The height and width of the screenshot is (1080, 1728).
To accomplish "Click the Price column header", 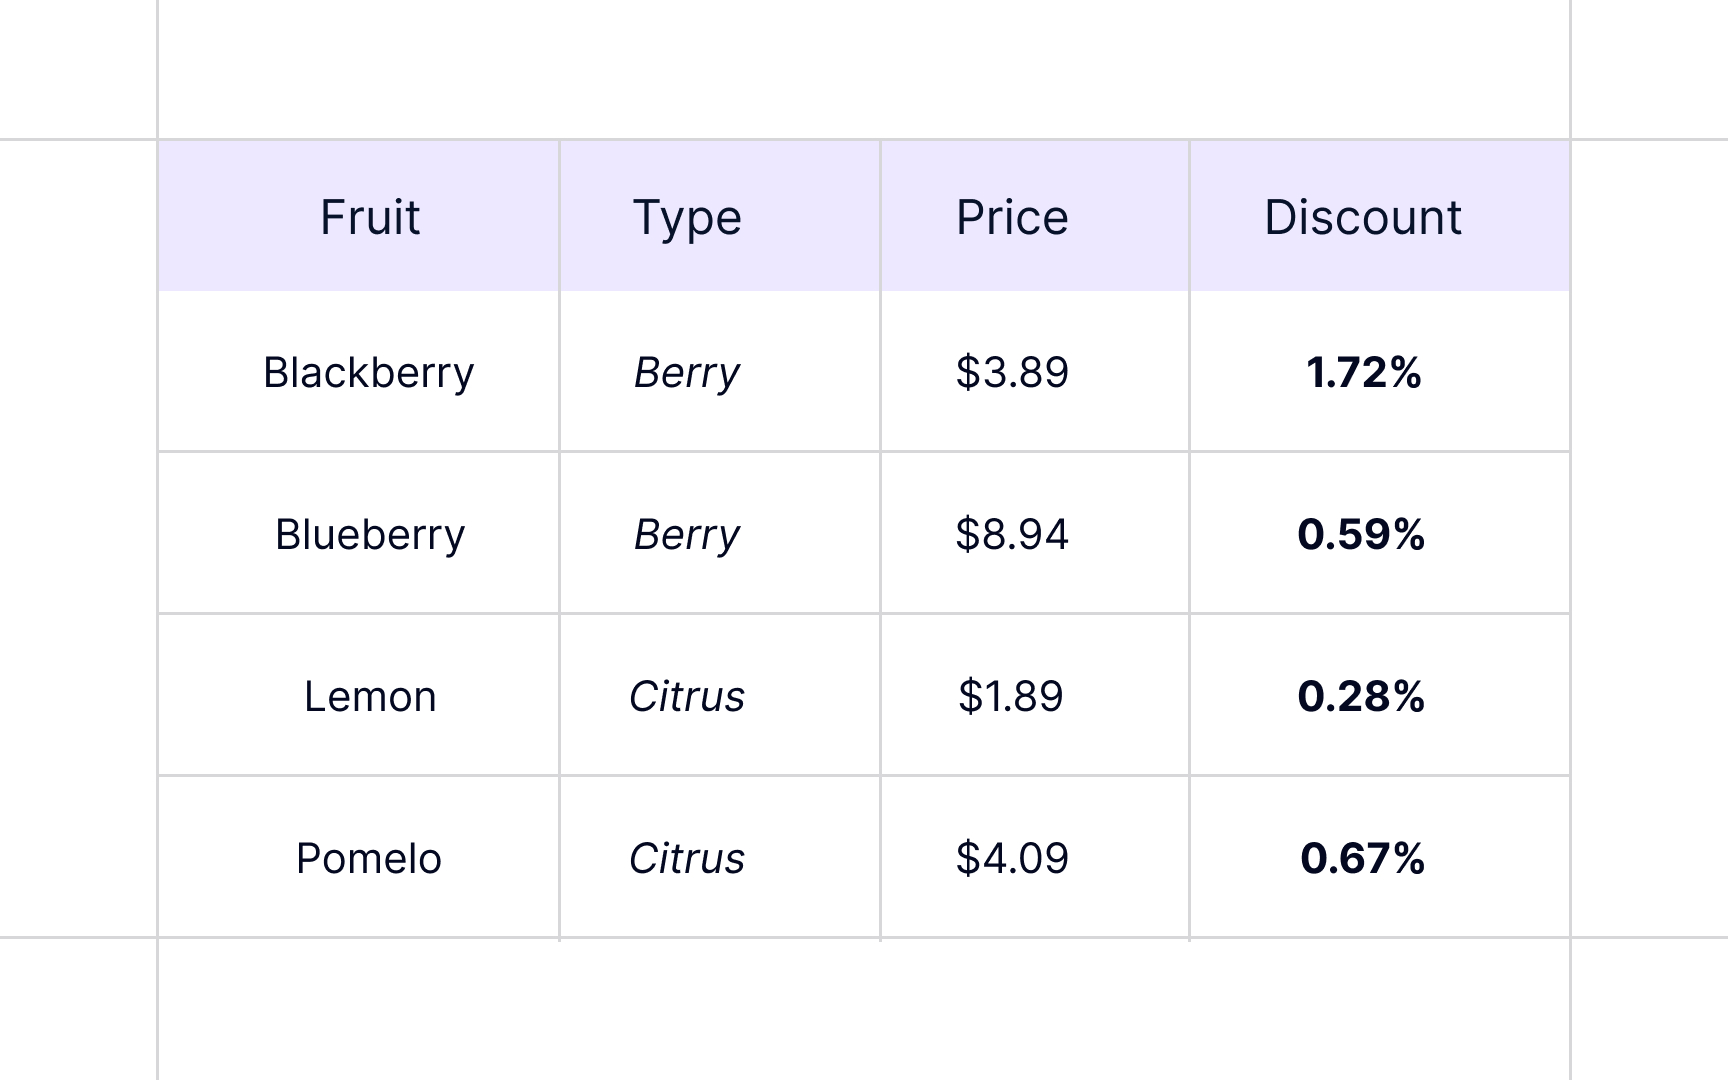I will click(1012, 217).
